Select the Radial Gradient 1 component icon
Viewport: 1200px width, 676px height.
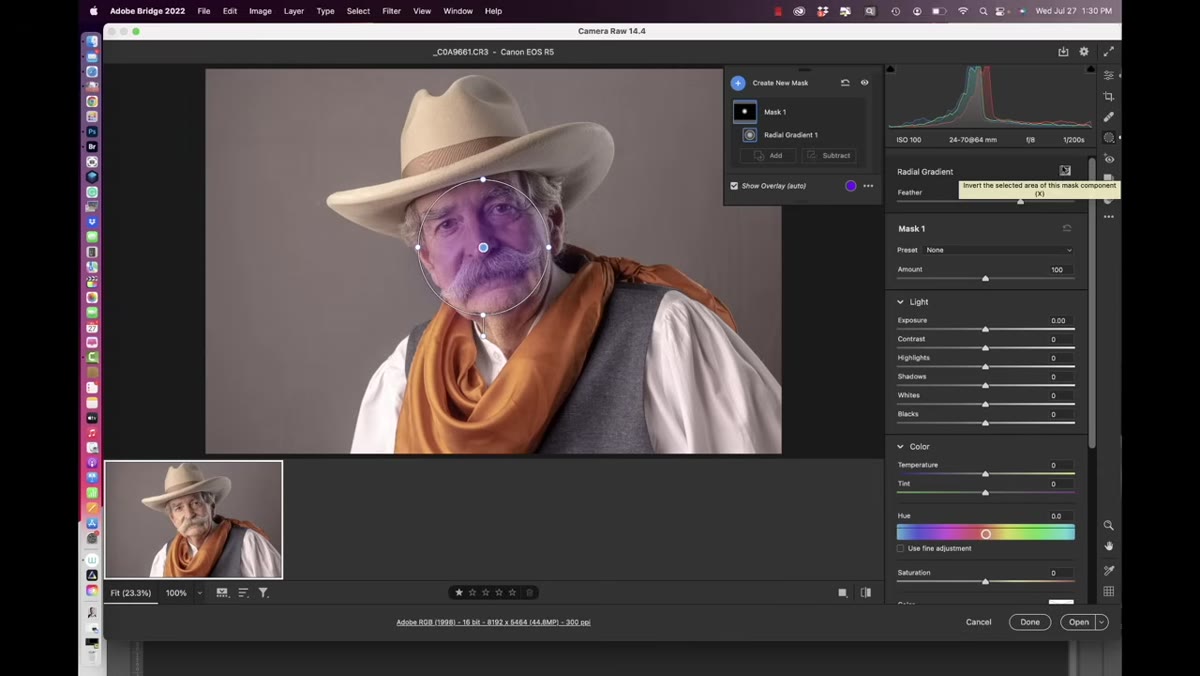click(750, 134)
